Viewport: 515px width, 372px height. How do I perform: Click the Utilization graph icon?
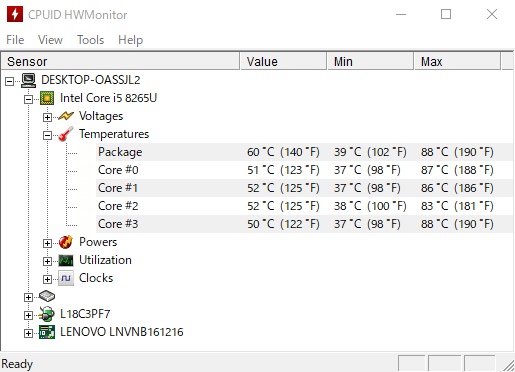[x=66, y=260]
